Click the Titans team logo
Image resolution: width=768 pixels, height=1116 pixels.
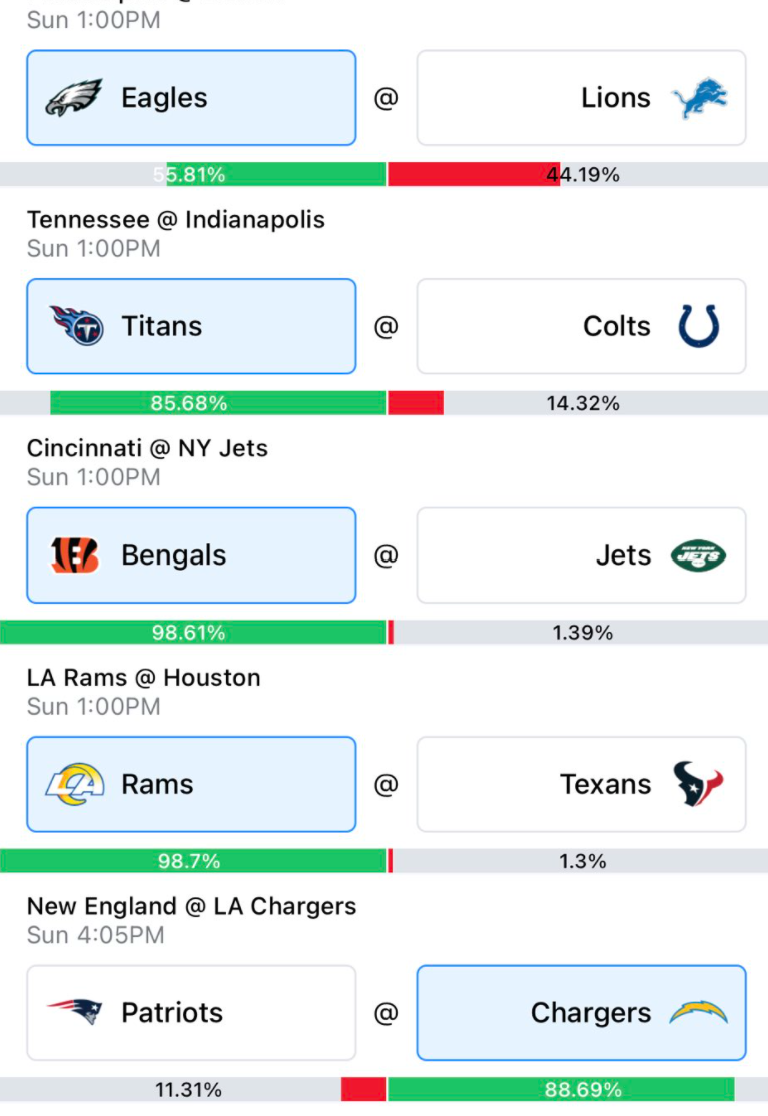click(76, 326)
